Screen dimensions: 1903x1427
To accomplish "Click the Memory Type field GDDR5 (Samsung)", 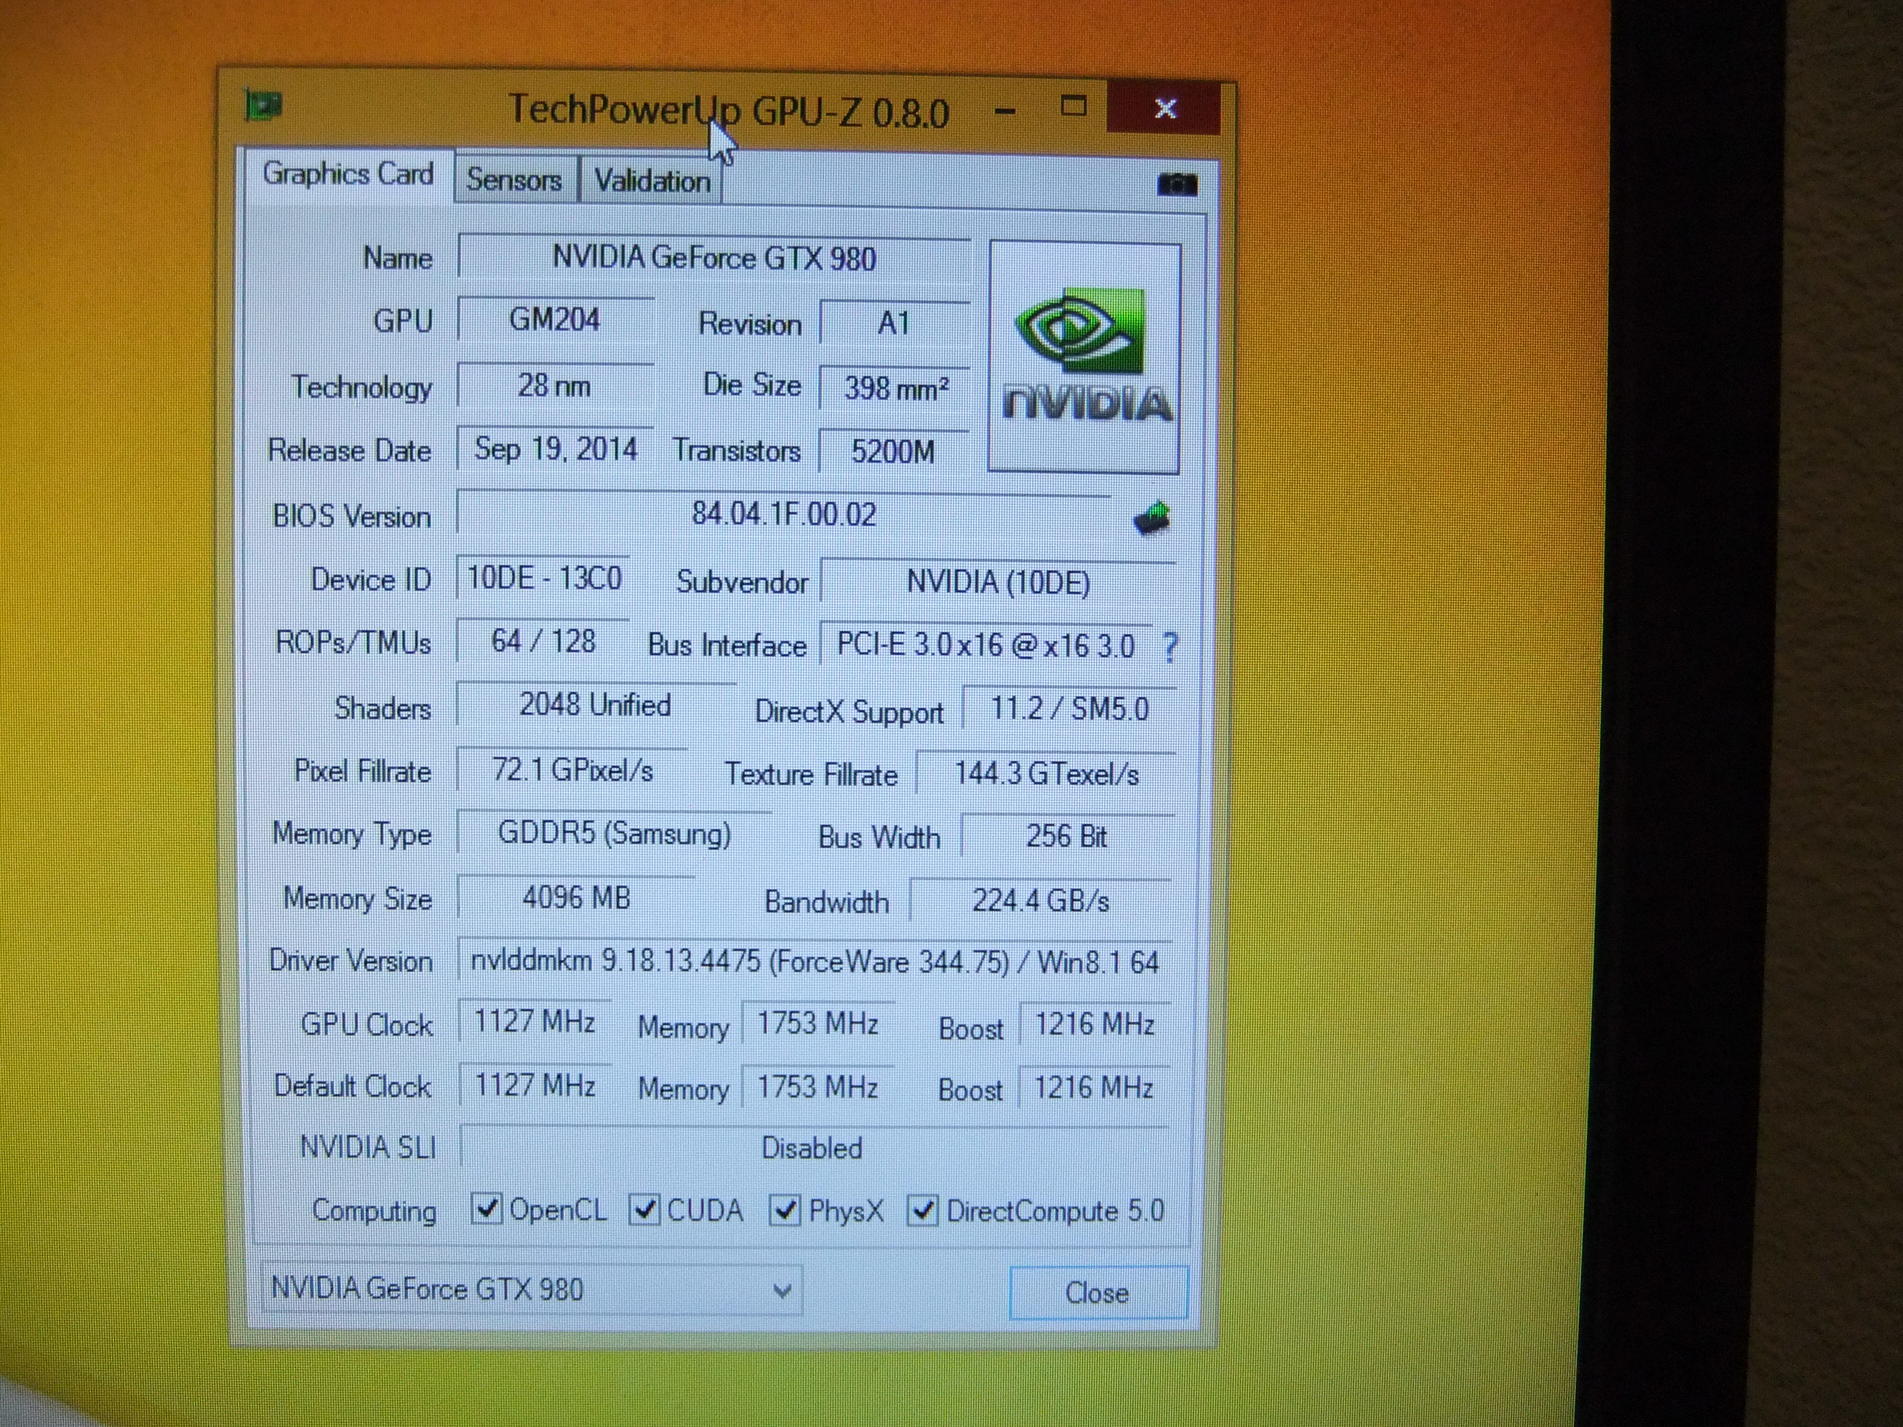I will [x=614, y=833].
